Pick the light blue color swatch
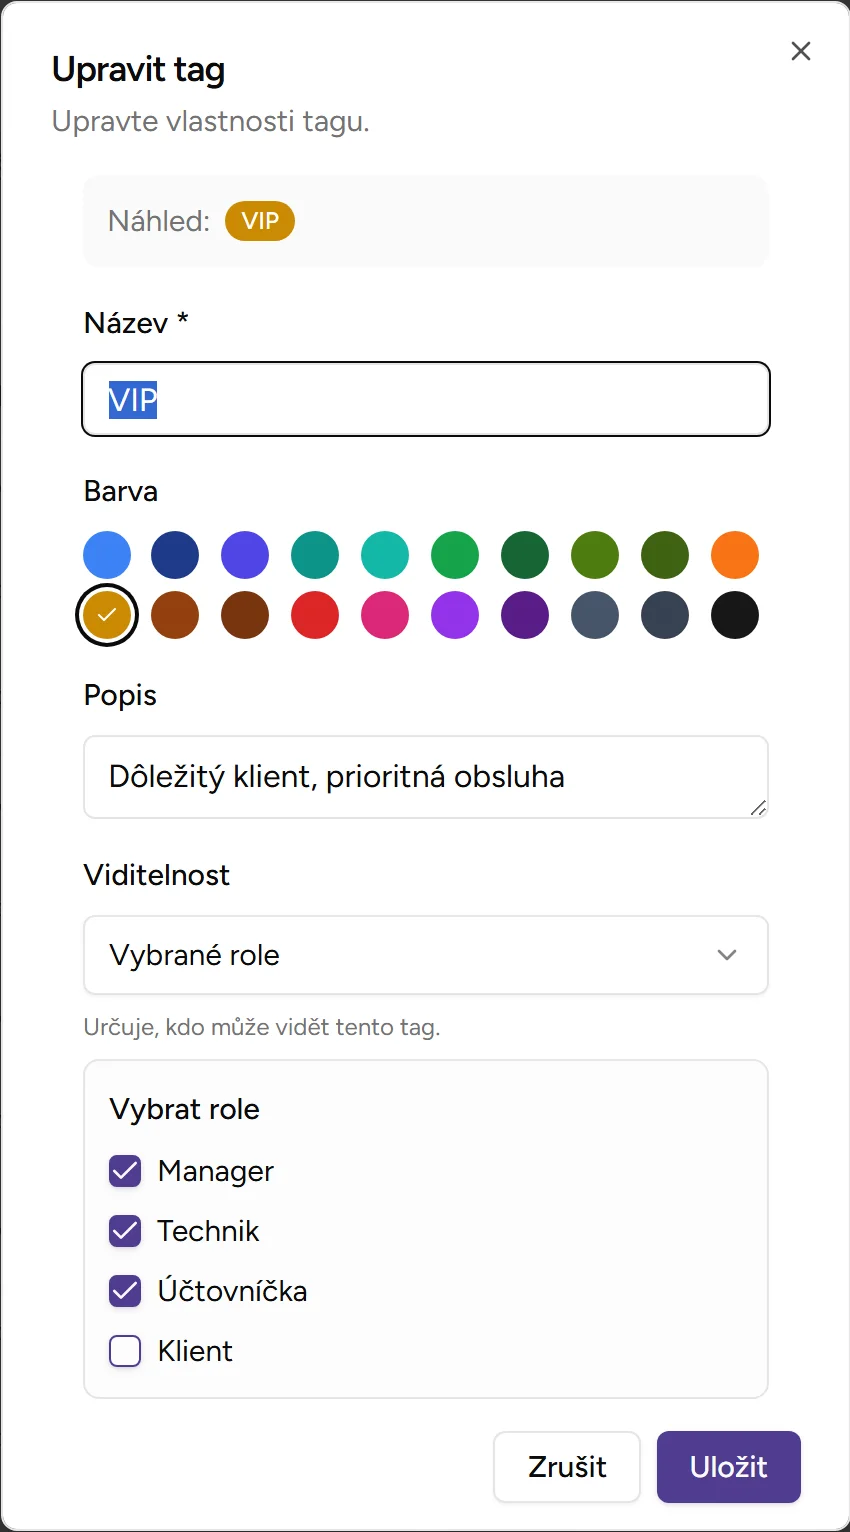The image size is (850, 1532). point(107,555)
